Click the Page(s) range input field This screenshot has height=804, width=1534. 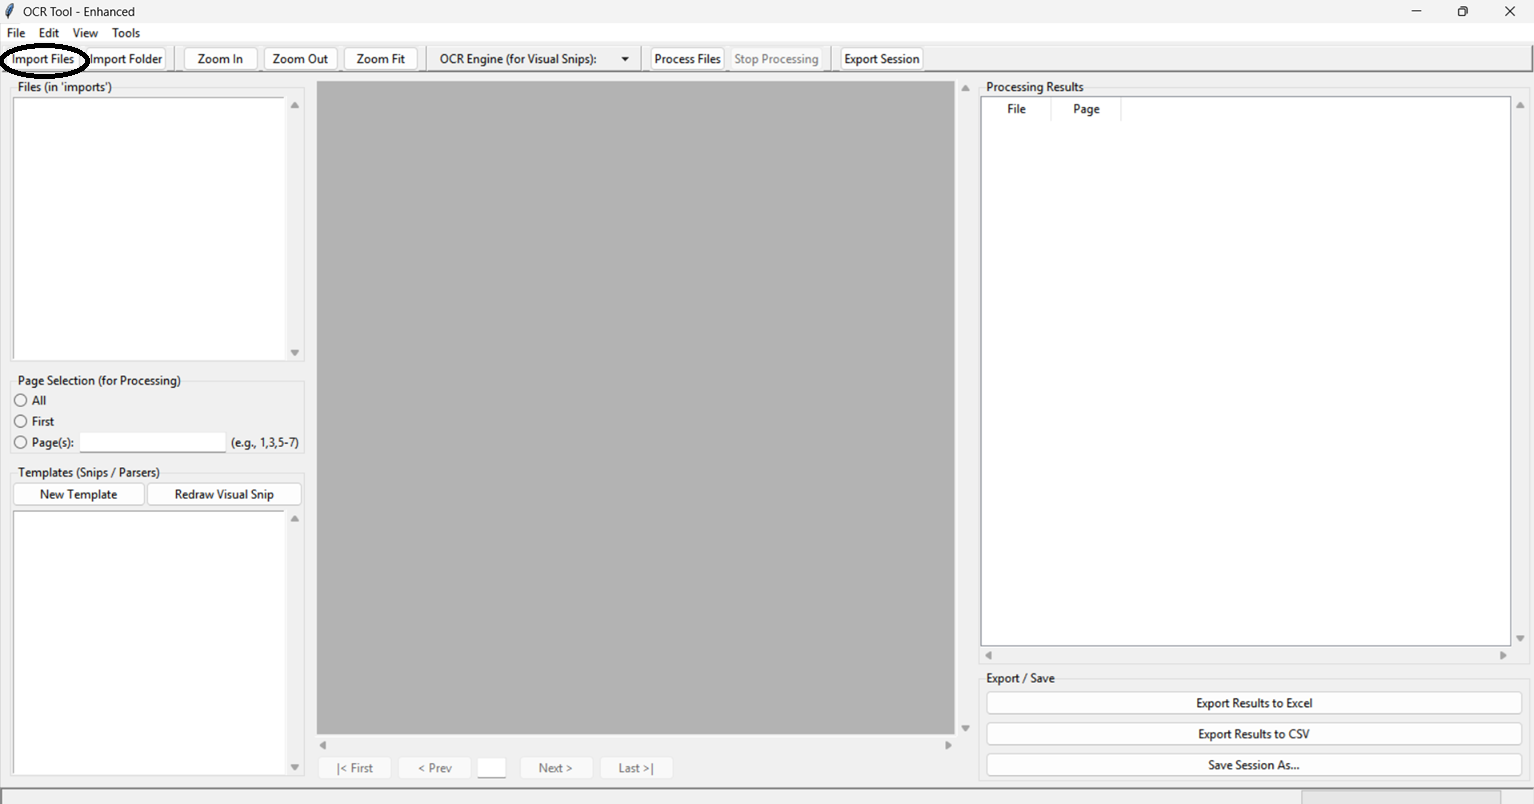pyautogui.click(x=153, y=442)
